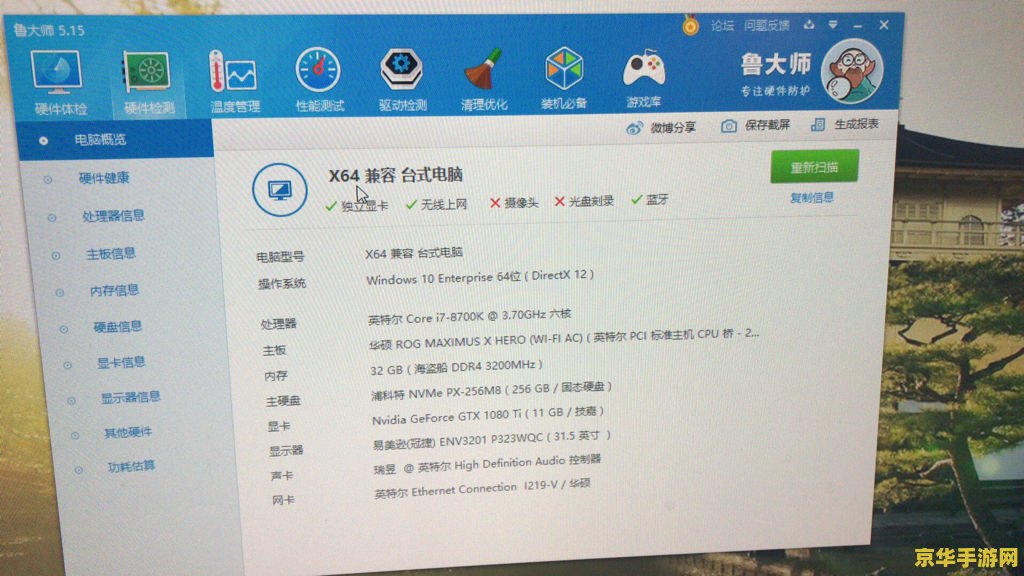Select 硬件健康 in the sidebar
Image resolution: width=1024 pixels, height=576 pixels.
pos(104,178)
